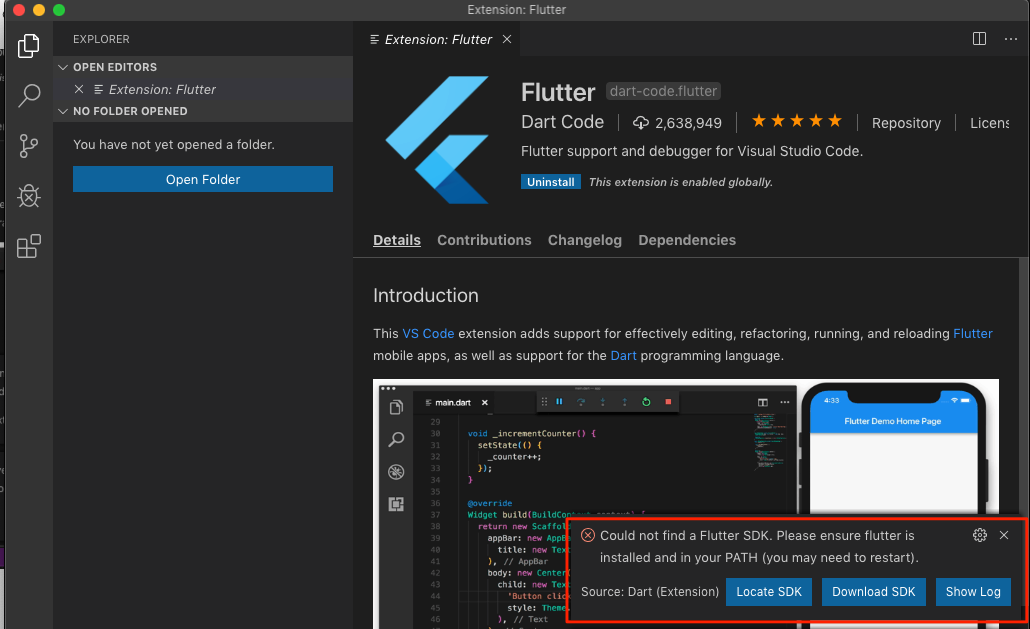Follow the Flutter link in introduction
Image resolution: width=1030 pixels, height=629 pixels.
pos(972,334)
